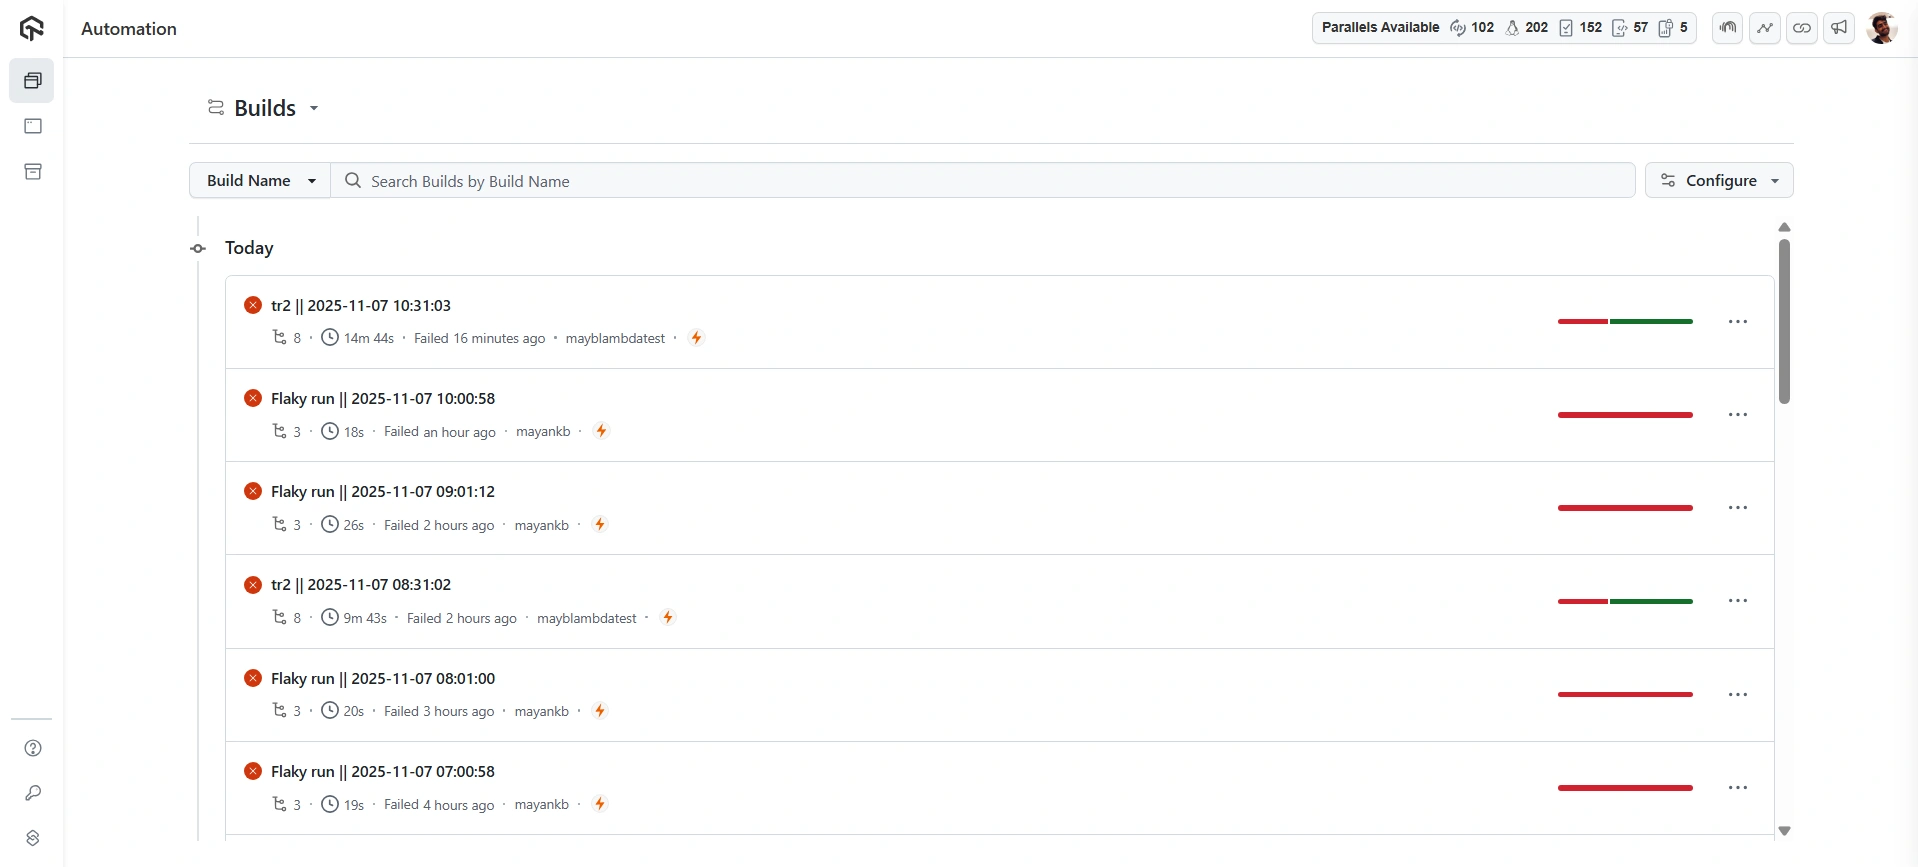Open the tr2 || 2025-11-07 10:31:03 build
This screenshot has width=1918, height=867.
pyautogui.click(x=361, y=306)
